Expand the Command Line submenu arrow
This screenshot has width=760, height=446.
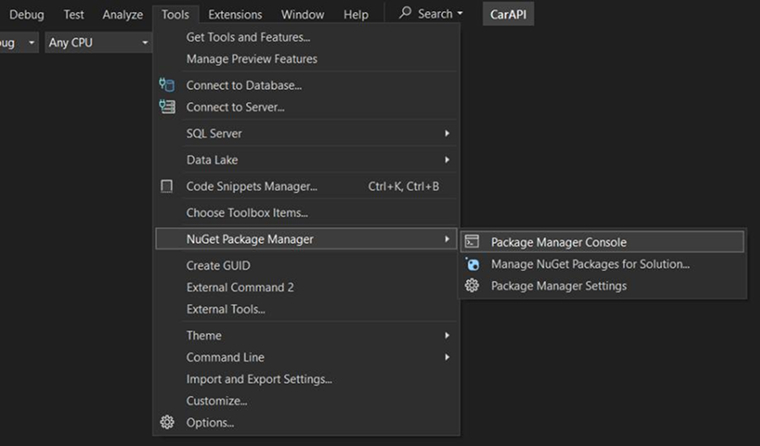447,357
